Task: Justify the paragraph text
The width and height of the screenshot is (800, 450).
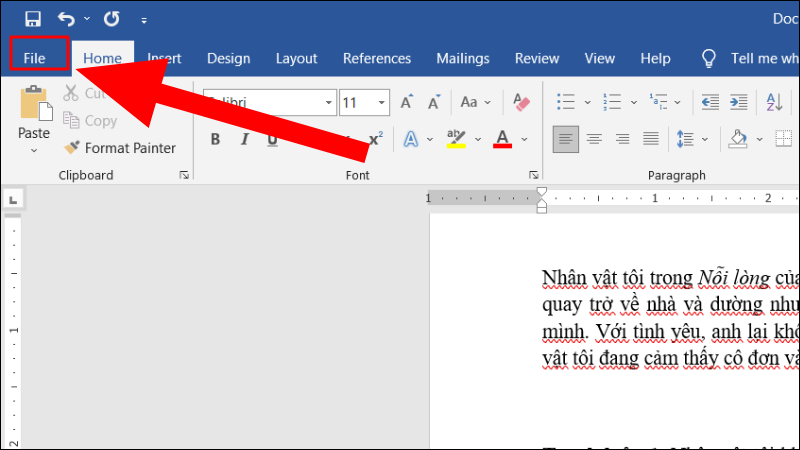Action: coord(651,139)
